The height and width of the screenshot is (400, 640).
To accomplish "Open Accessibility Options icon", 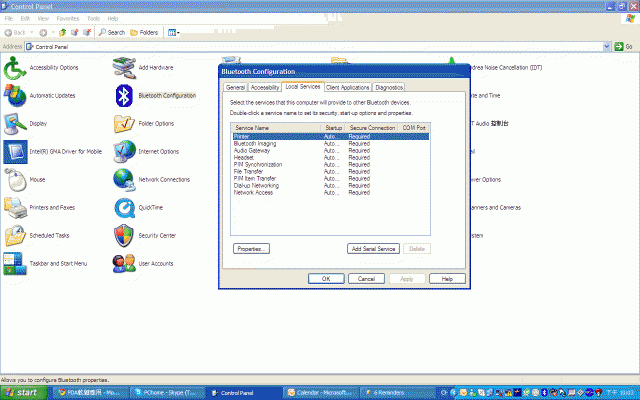I will 16,68.
